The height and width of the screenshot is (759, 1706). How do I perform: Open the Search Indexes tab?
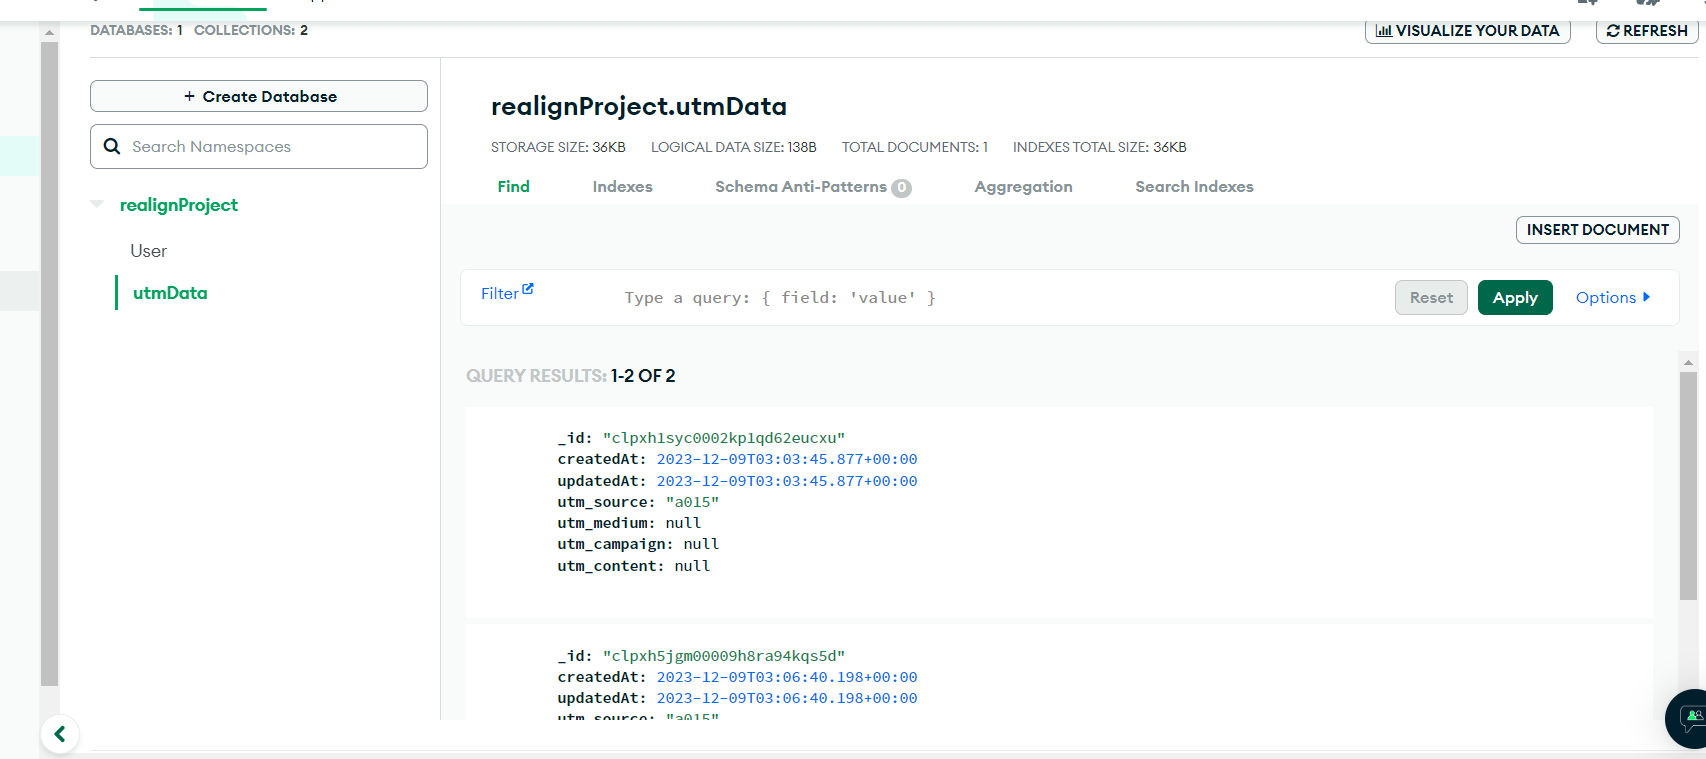(1194, 186)
